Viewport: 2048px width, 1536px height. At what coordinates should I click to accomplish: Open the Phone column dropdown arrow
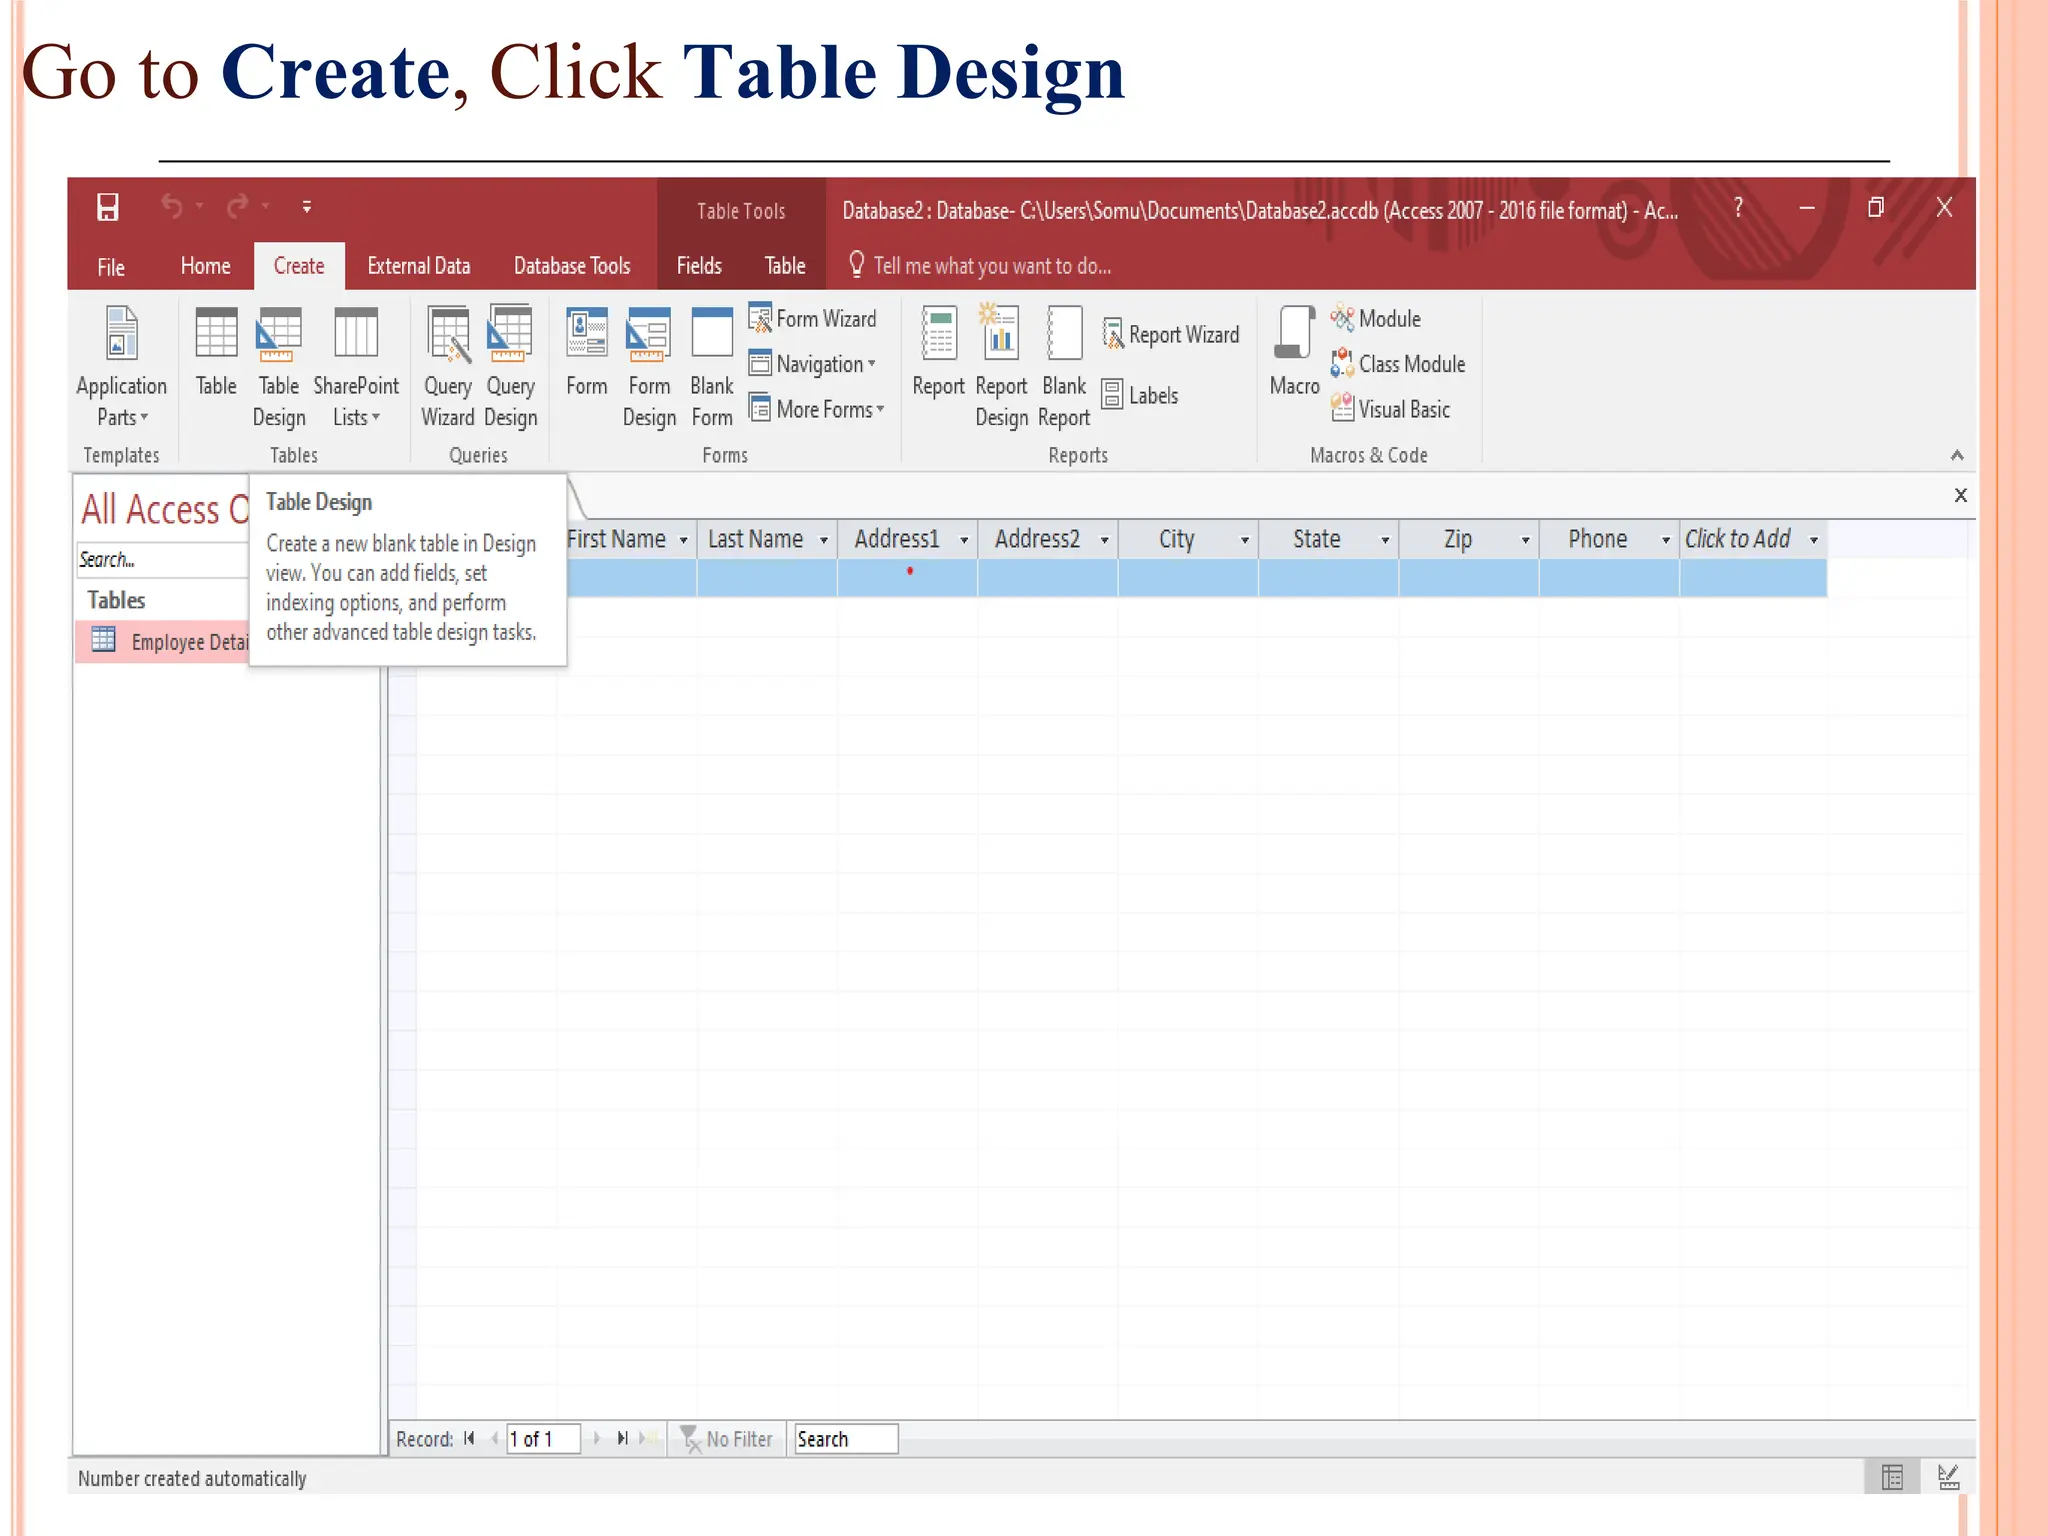coord(1666,540)
